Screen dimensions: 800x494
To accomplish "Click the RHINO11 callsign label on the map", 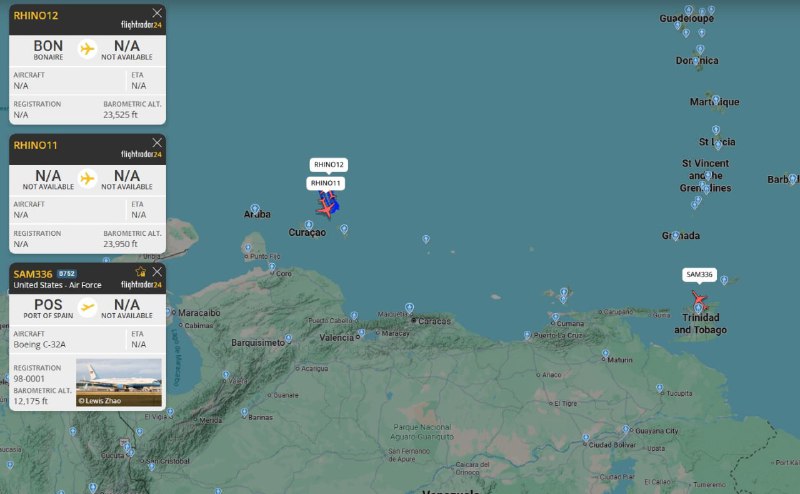I will pyautogui.click(x=325, y=183).
